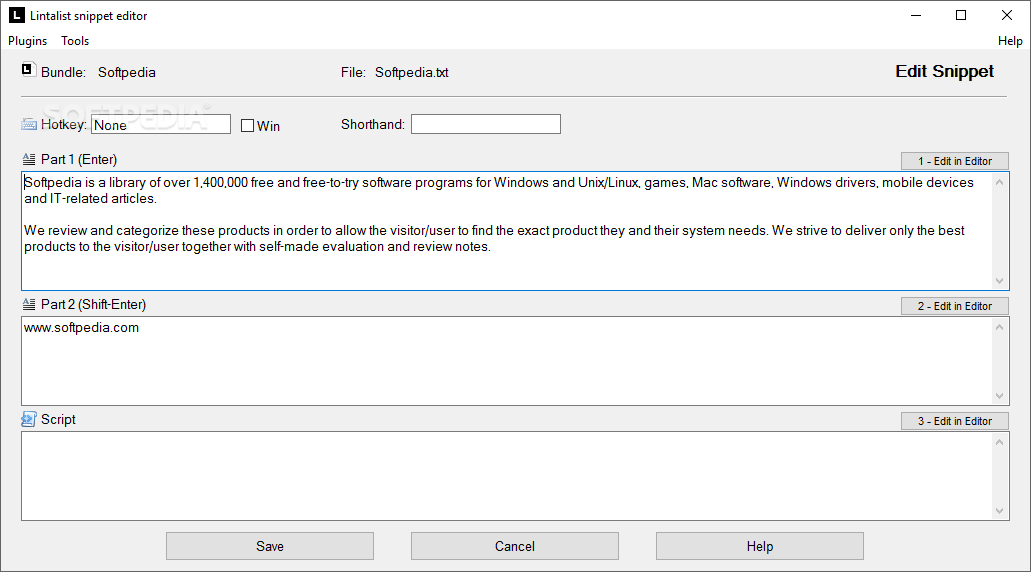The image size is (1031, 572).
Task: Click the Shorthand: label
Action: pos(373,124)
